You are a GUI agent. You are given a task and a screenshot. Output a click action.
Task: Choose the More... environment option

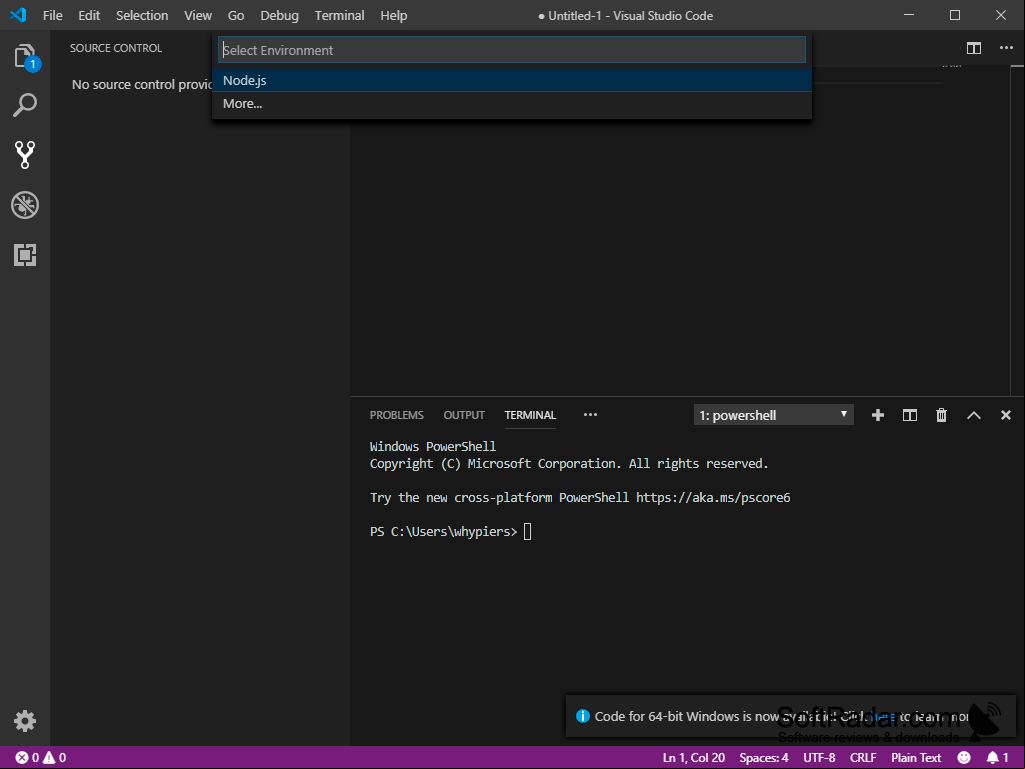click(512, 104)
